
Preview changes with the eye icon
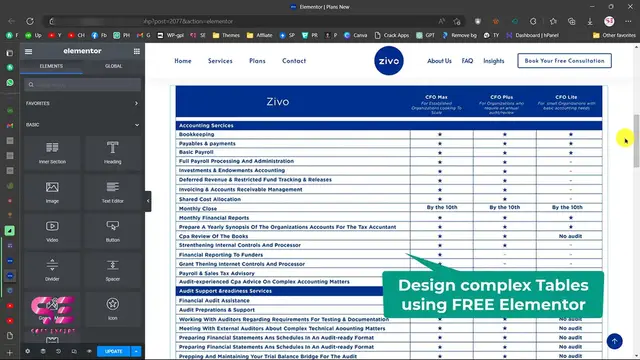pyautogui.click(x=89, y=351)
